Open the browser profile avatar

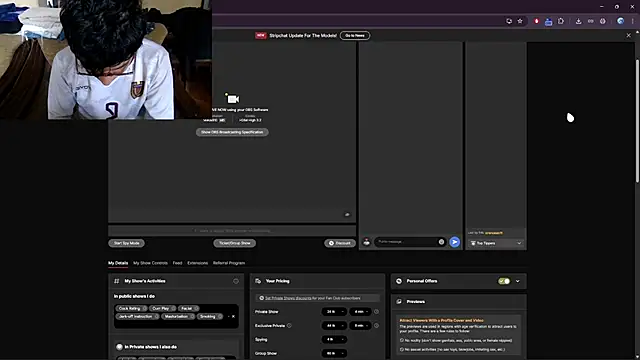[620, 21]
